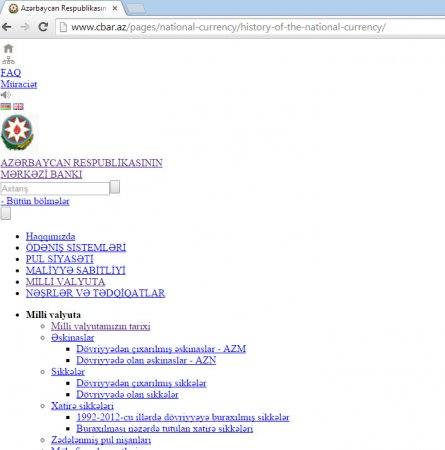Switch language via Azerbaijani flag icon

click(6, 106)
